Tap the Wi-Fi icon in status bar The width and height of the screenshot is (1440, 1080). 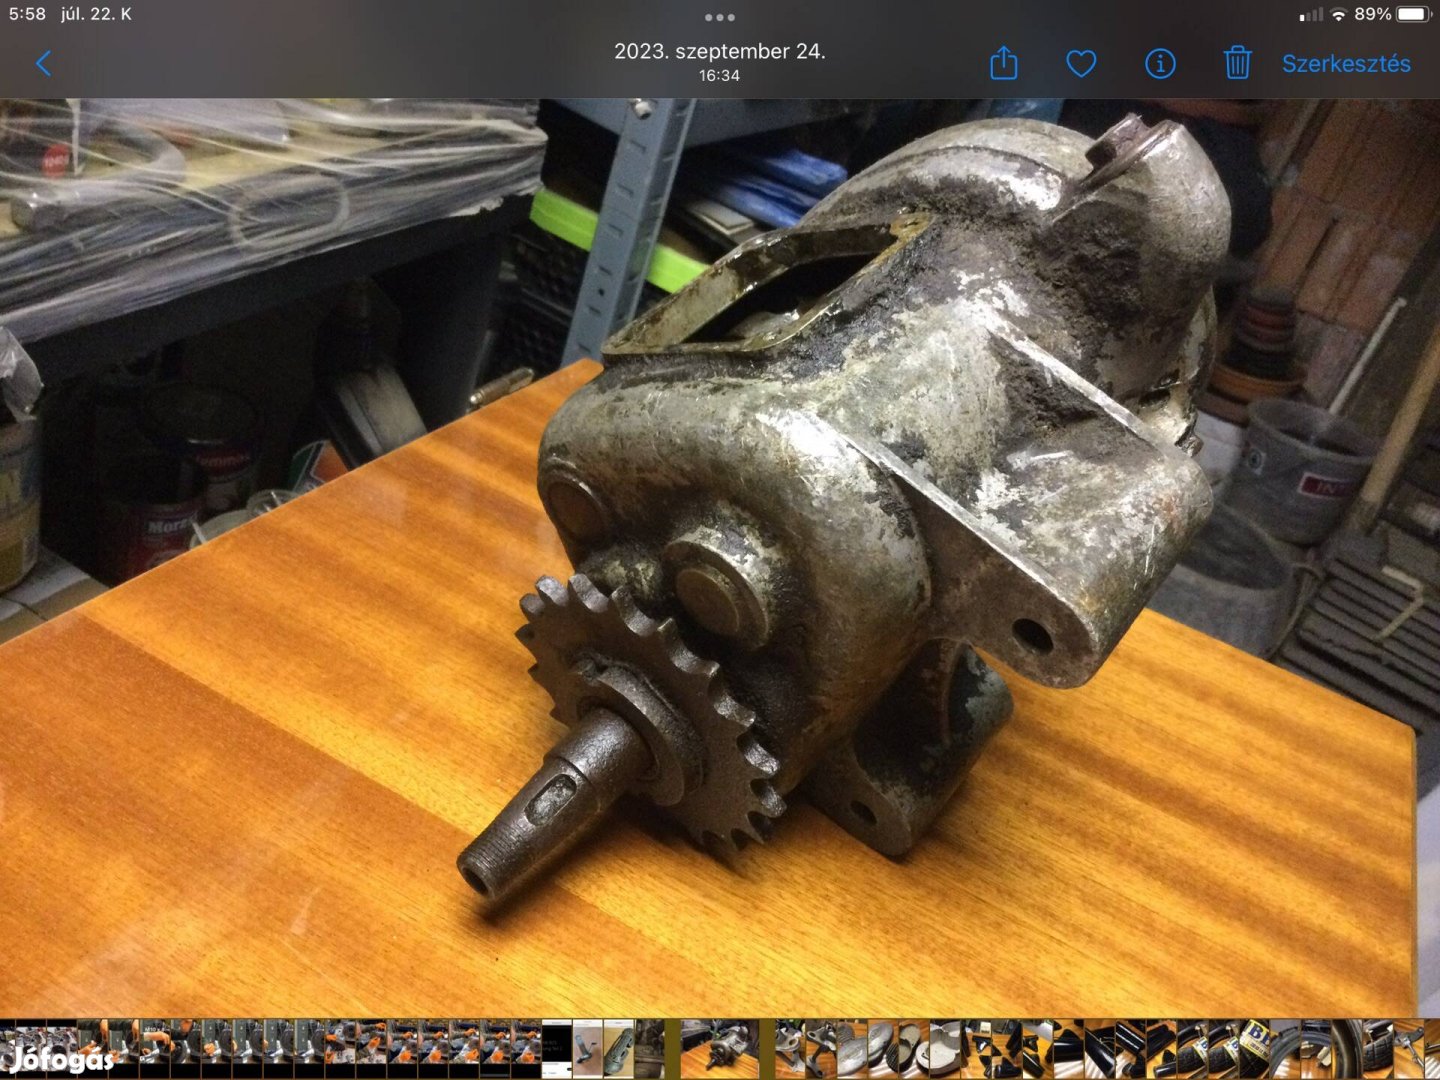click(x=1338, y=14)
